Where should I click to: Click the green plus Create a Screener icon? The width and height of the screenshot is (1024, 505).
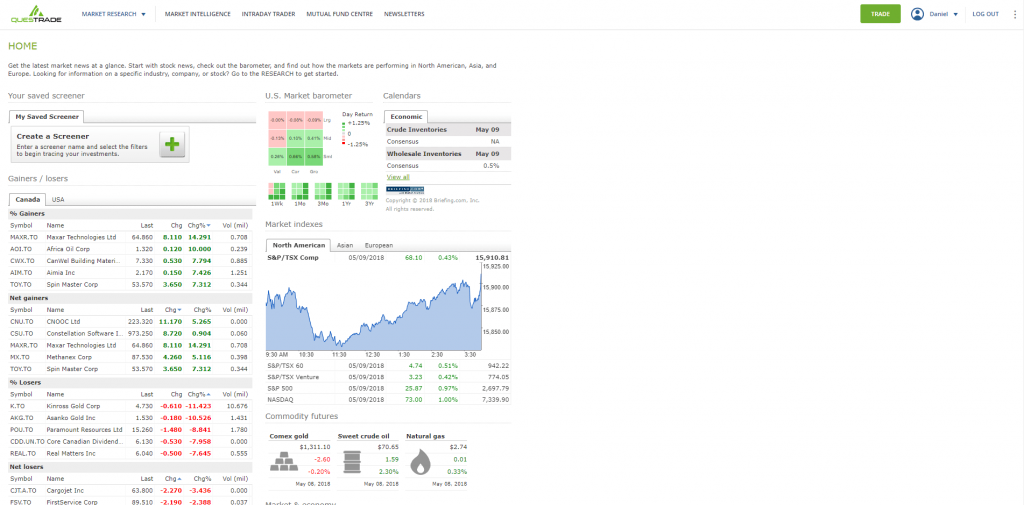coord(172,144)
